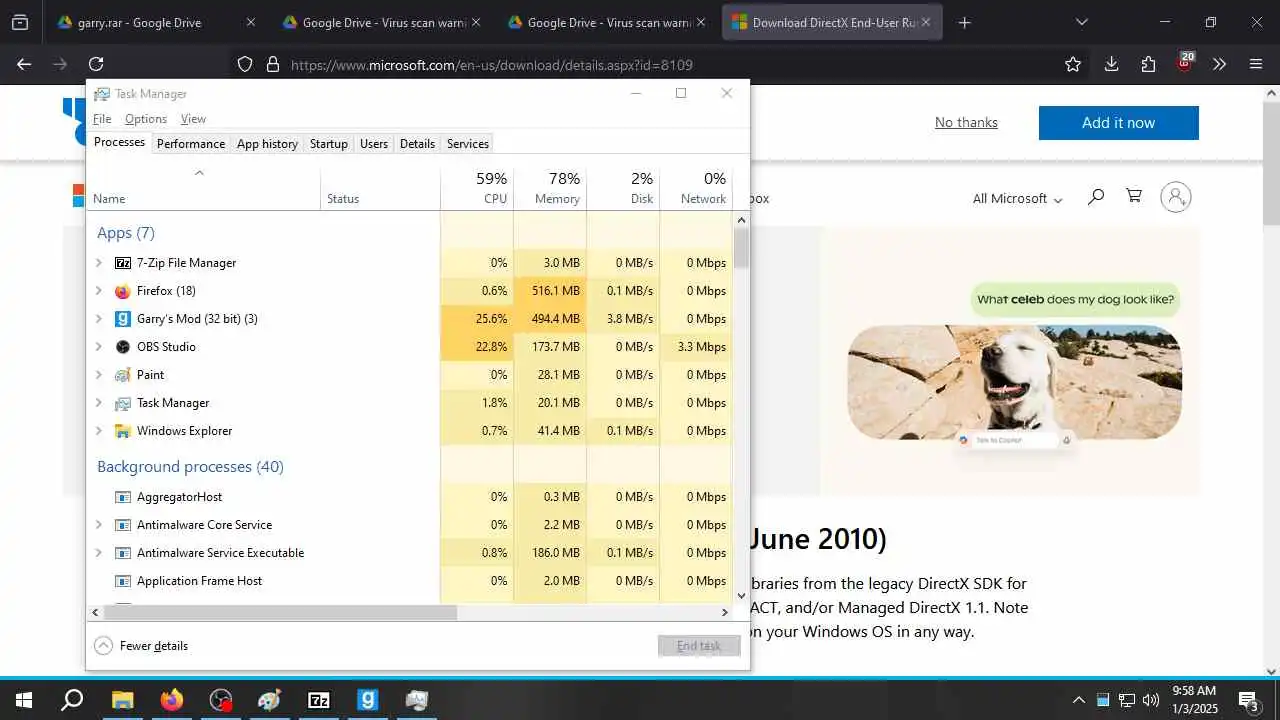The width and height of the screenshot is (1280, 720).
Task: List all Firefox tabs dropdown arrow
Action: [1082, 22]
